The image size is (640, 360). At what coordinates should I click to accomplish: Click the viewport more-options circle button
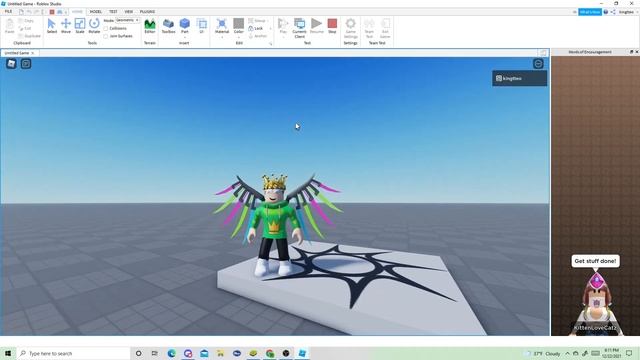point(538,64)
